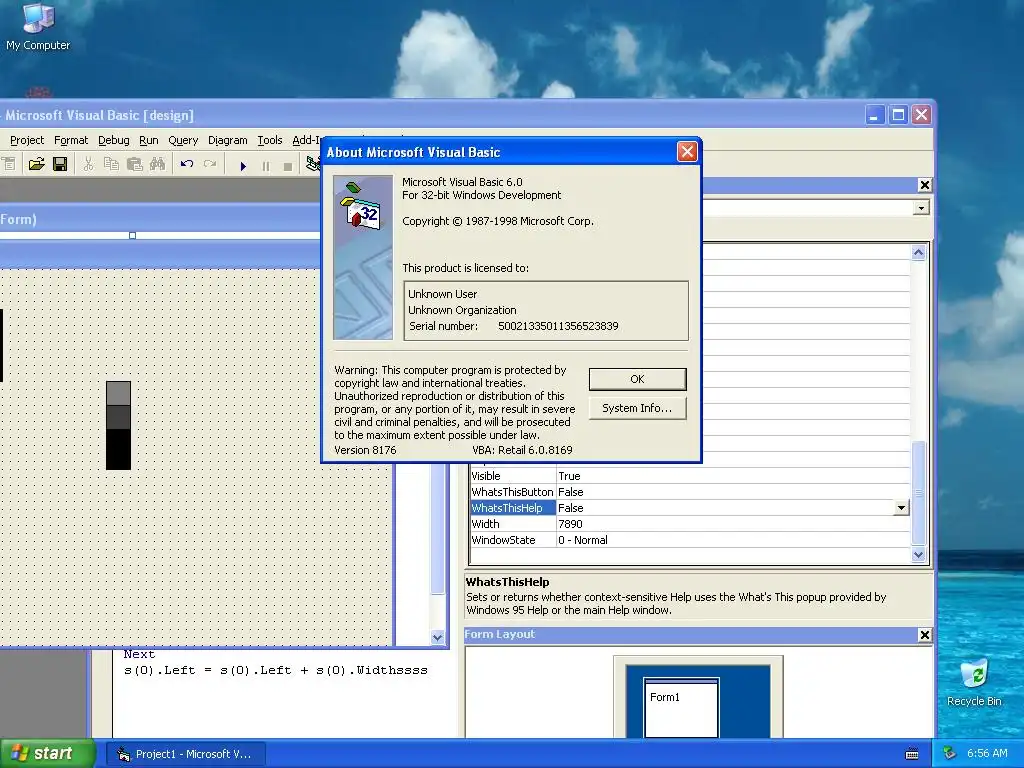This screenshot has width=1024, height=768.
Task: Open the Debug menu
Action: tap(114, 140)
